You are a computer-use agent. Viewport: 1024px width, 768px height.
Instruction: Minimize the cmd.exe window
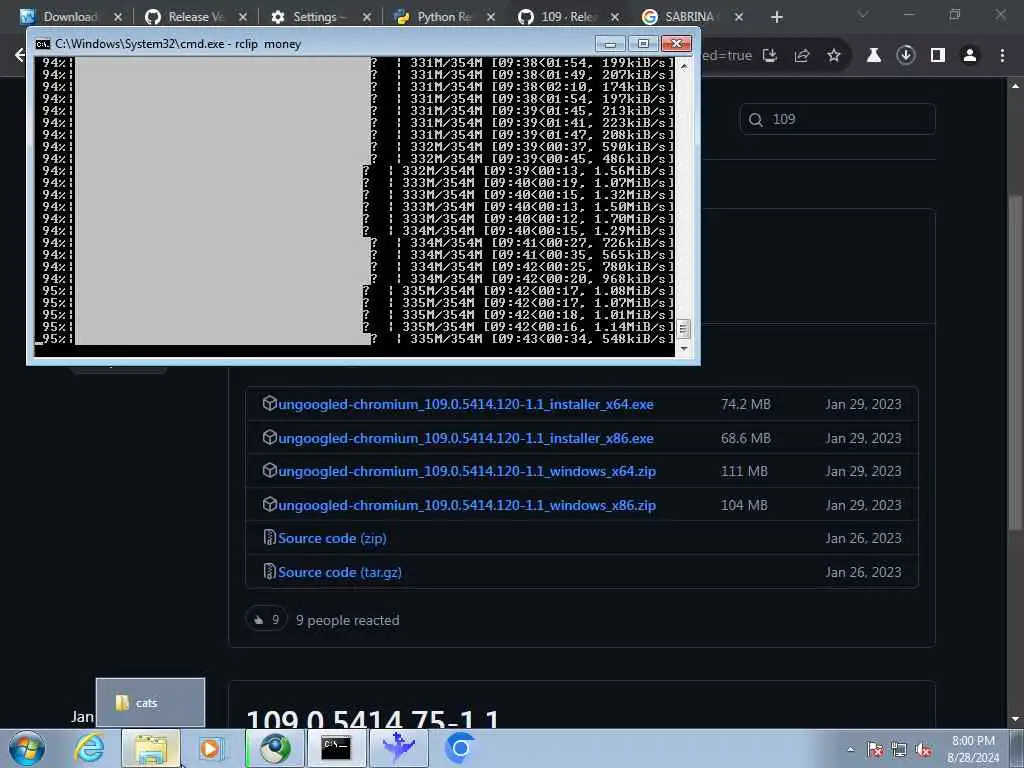pos(610,44)
